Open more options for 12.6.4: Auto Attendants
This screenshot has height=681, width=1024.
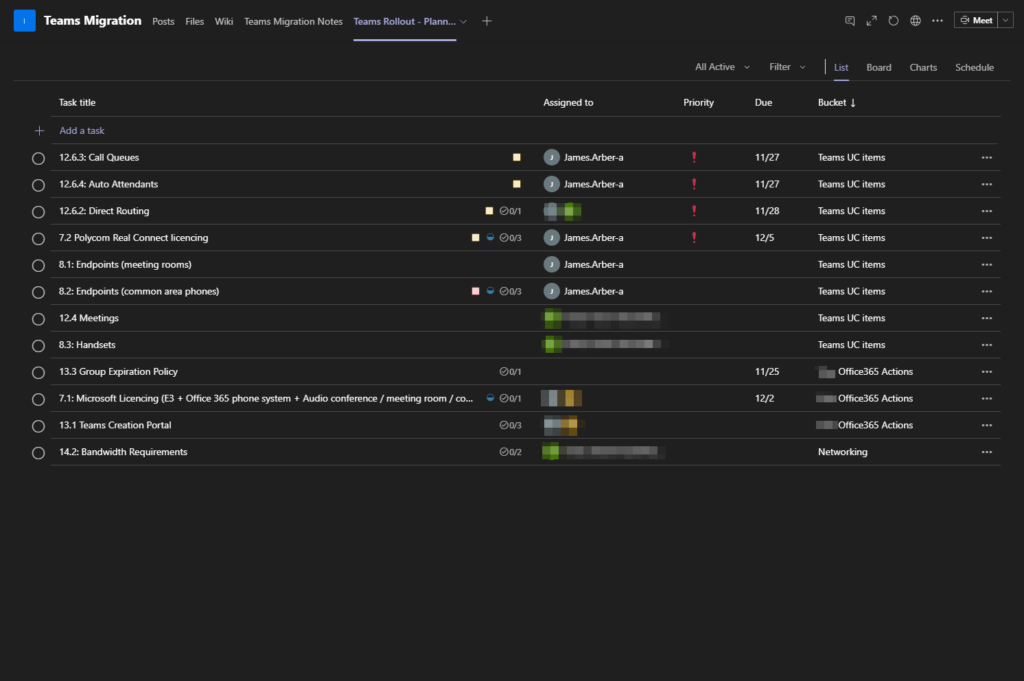coord(986,184)
